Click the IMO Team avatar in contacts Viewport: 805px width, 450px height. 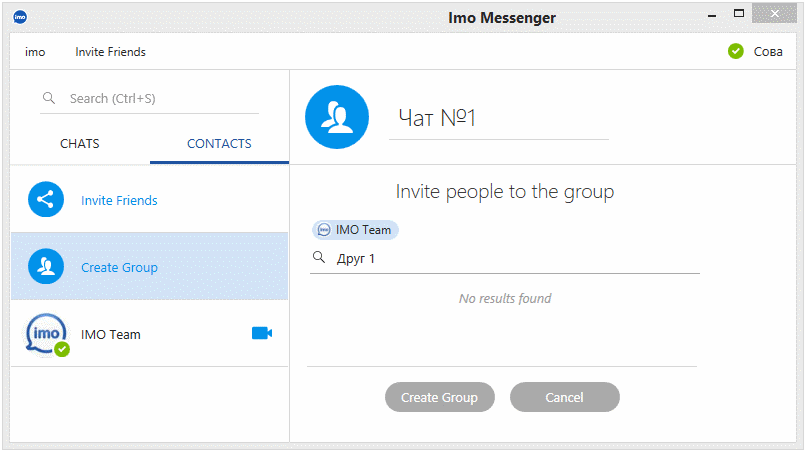pyautogui.click(x=46, y=334)
